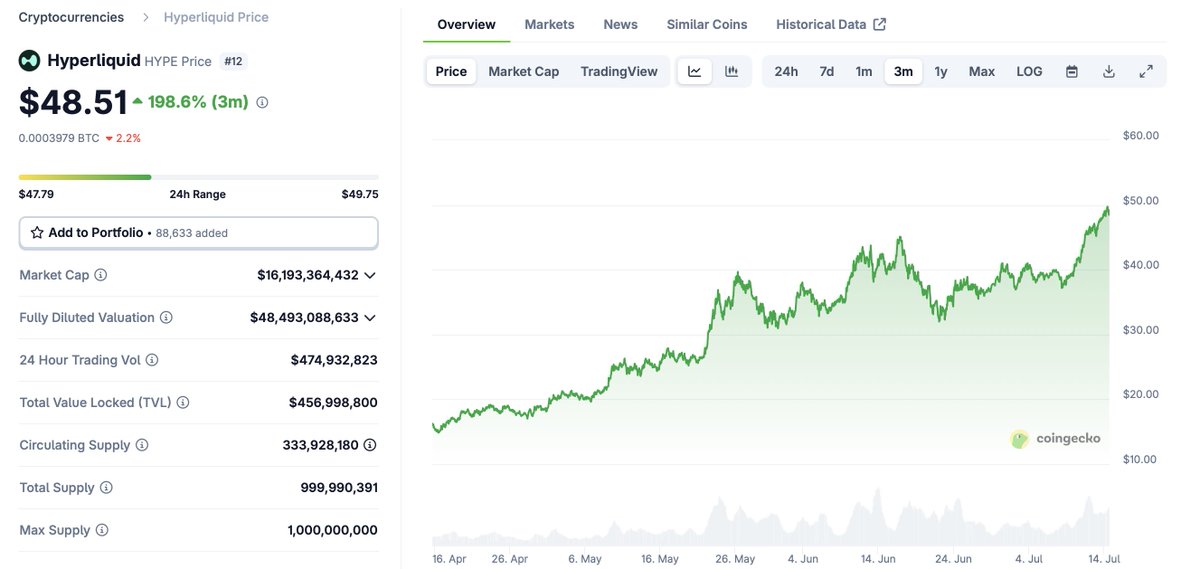This screenshot has height=569, width=1200.
Task: Click the #12 rank badge
Action: (233, 61)
